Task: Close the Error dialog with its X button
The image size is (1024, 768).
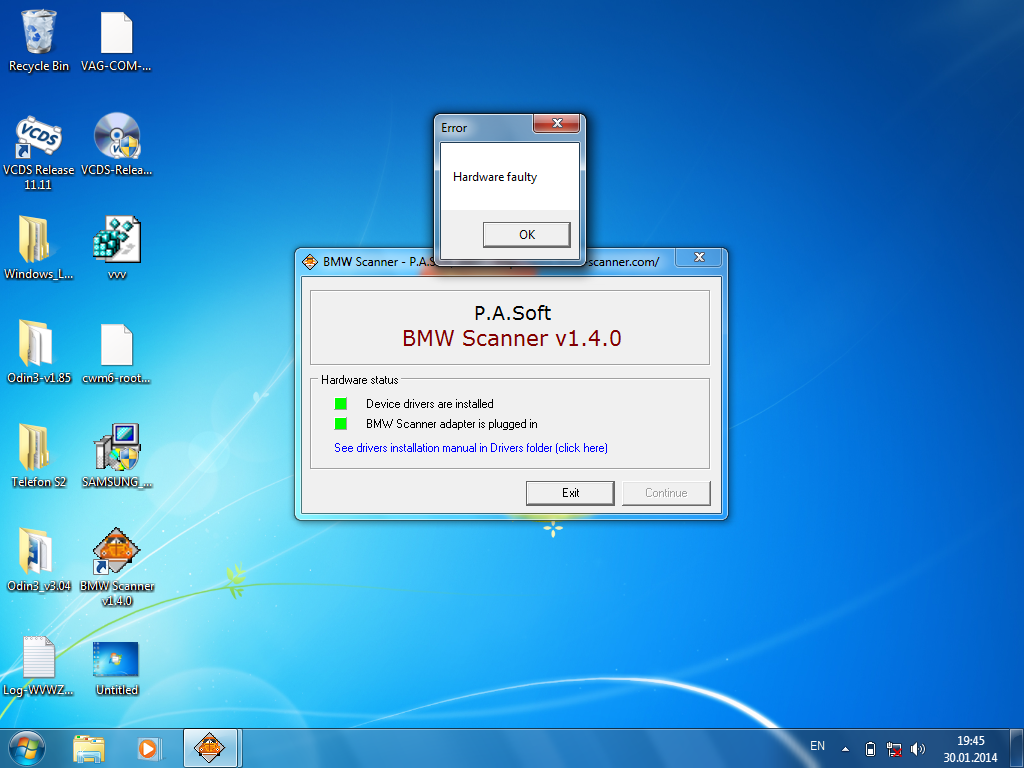Action: pyautogui.click(x=556, y=123)
